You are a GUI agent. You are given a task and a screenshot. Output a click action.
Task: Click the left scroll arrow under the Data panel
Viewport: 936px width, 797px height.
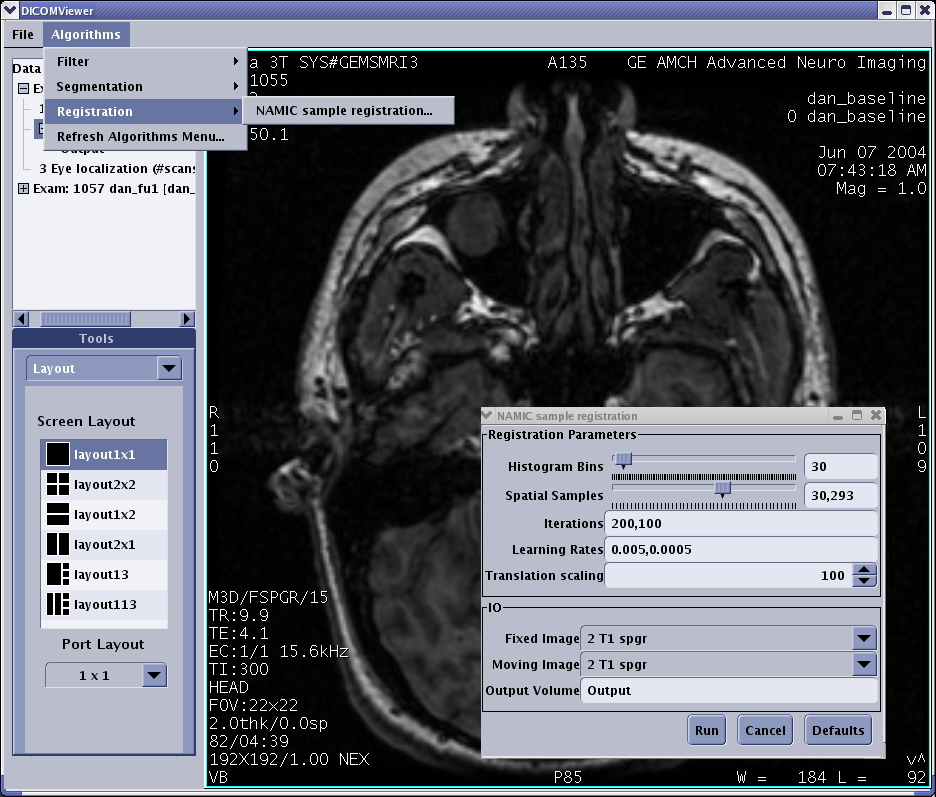(x=20, y=318)
